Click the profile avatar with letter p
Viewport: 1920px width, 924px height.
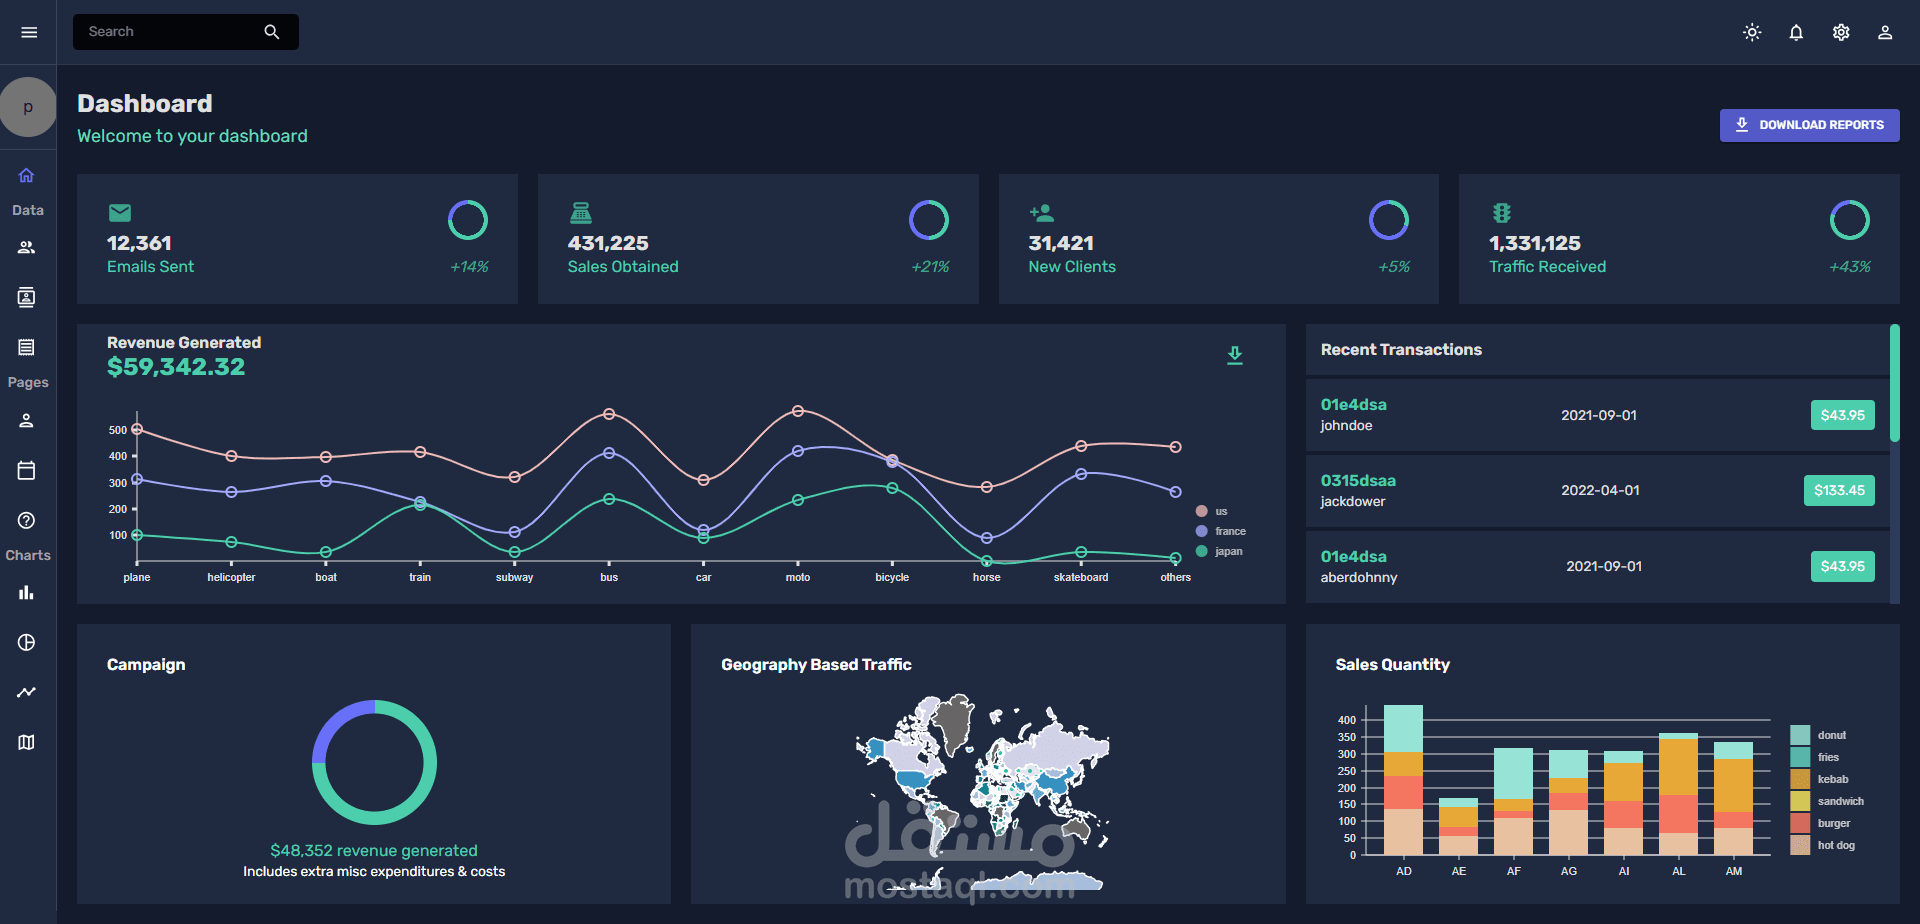(28, 107)
